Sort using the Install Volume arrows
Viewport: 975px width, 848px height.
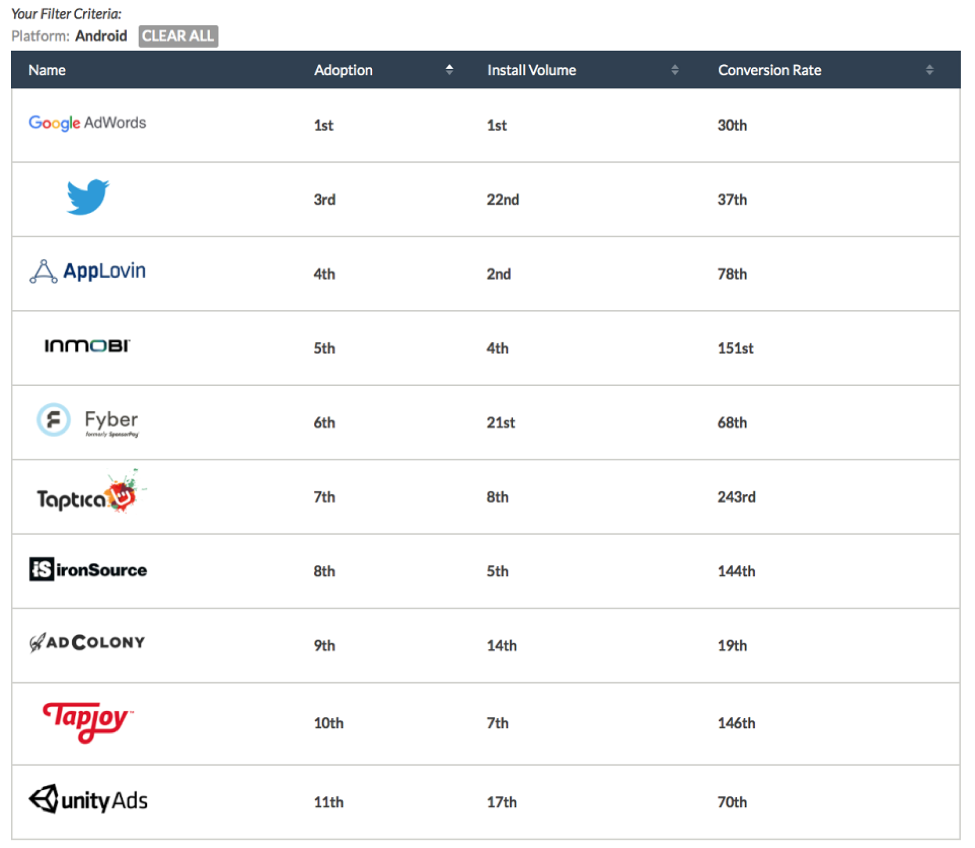(x=675, y=70)
